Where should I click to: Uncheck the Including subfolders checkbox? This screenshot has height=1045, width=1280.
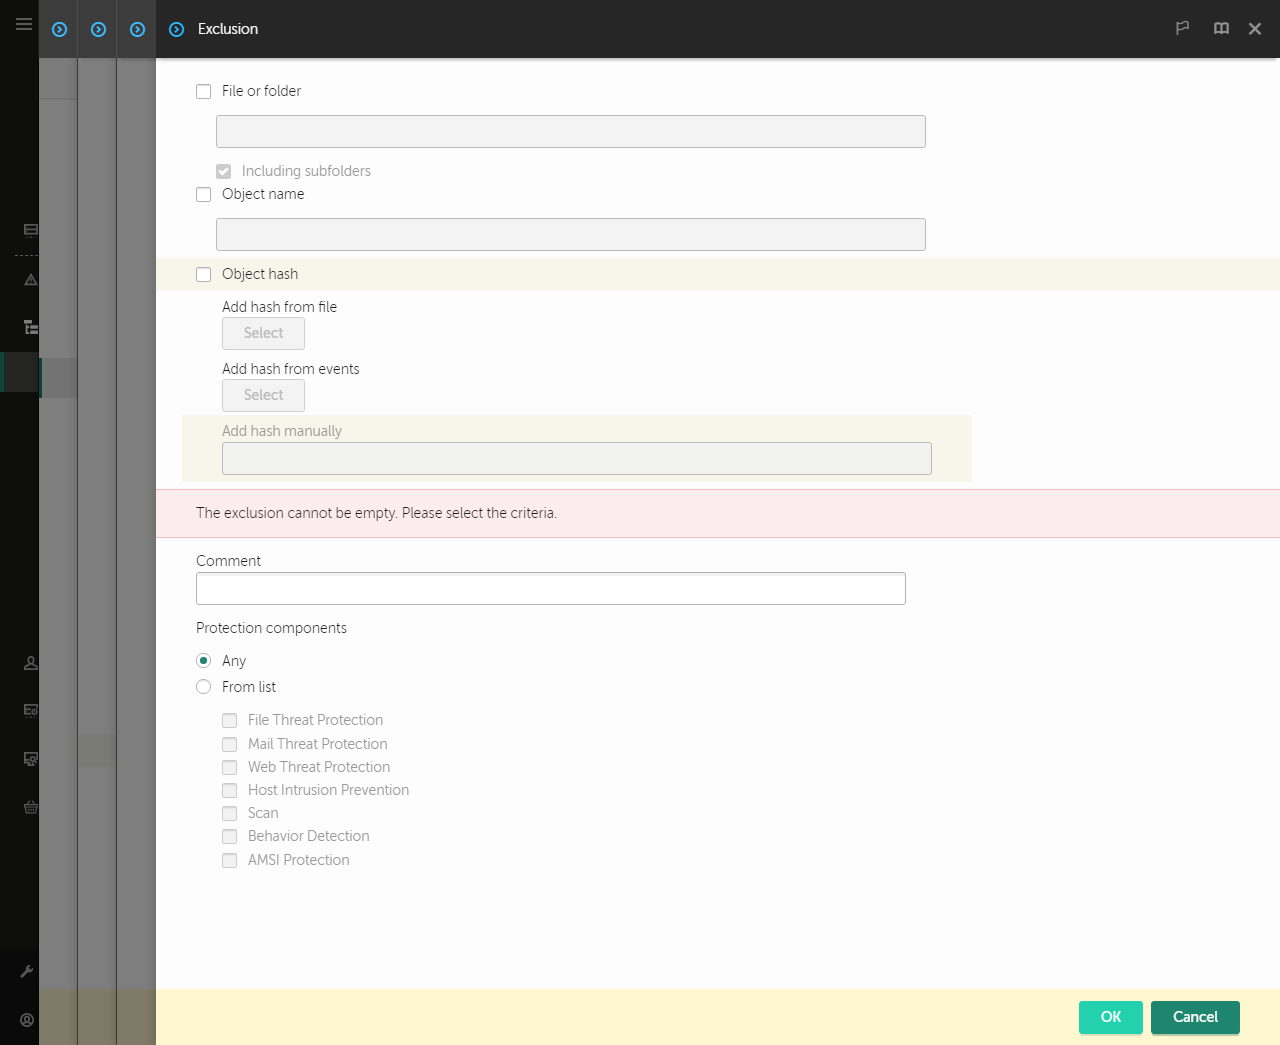click(223, 171)
